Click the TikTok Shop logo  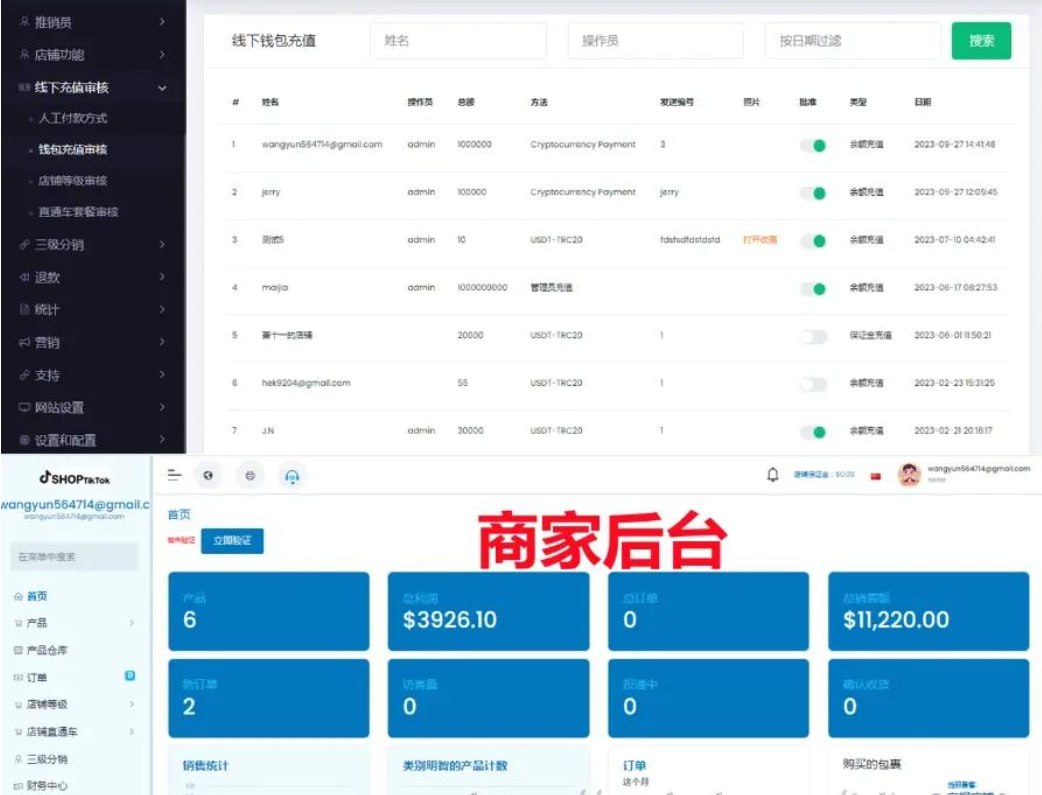[x=75, y=479]
